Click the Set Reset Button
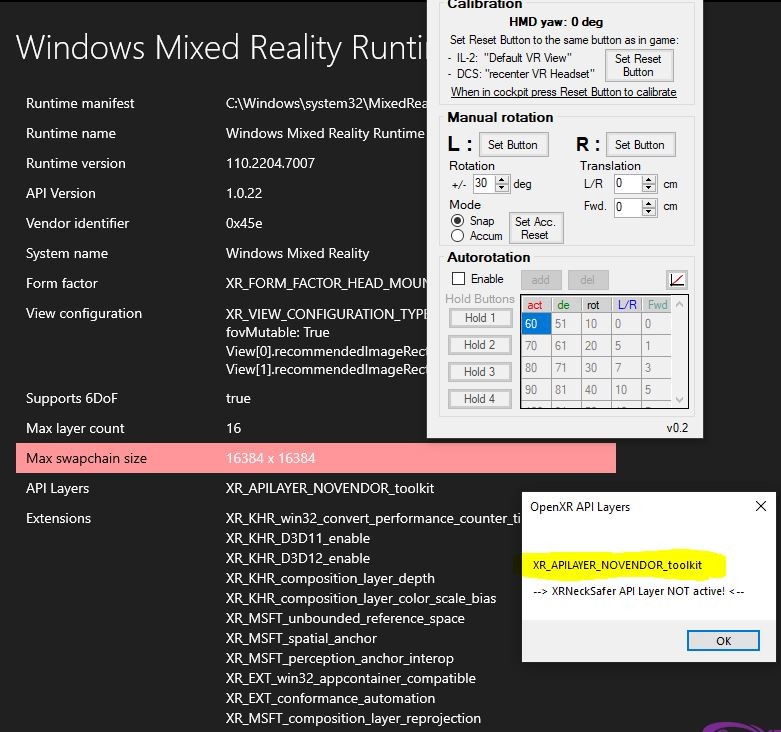Image resolution: width=781 pixels, height=732 pixels. [x=639, y=65]
